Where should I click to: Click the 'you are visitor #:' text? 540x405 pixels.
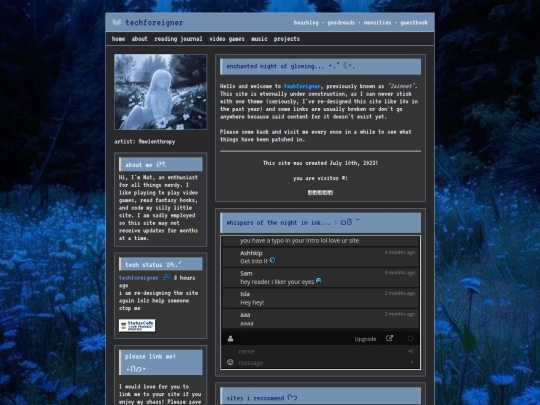[320, 178]
